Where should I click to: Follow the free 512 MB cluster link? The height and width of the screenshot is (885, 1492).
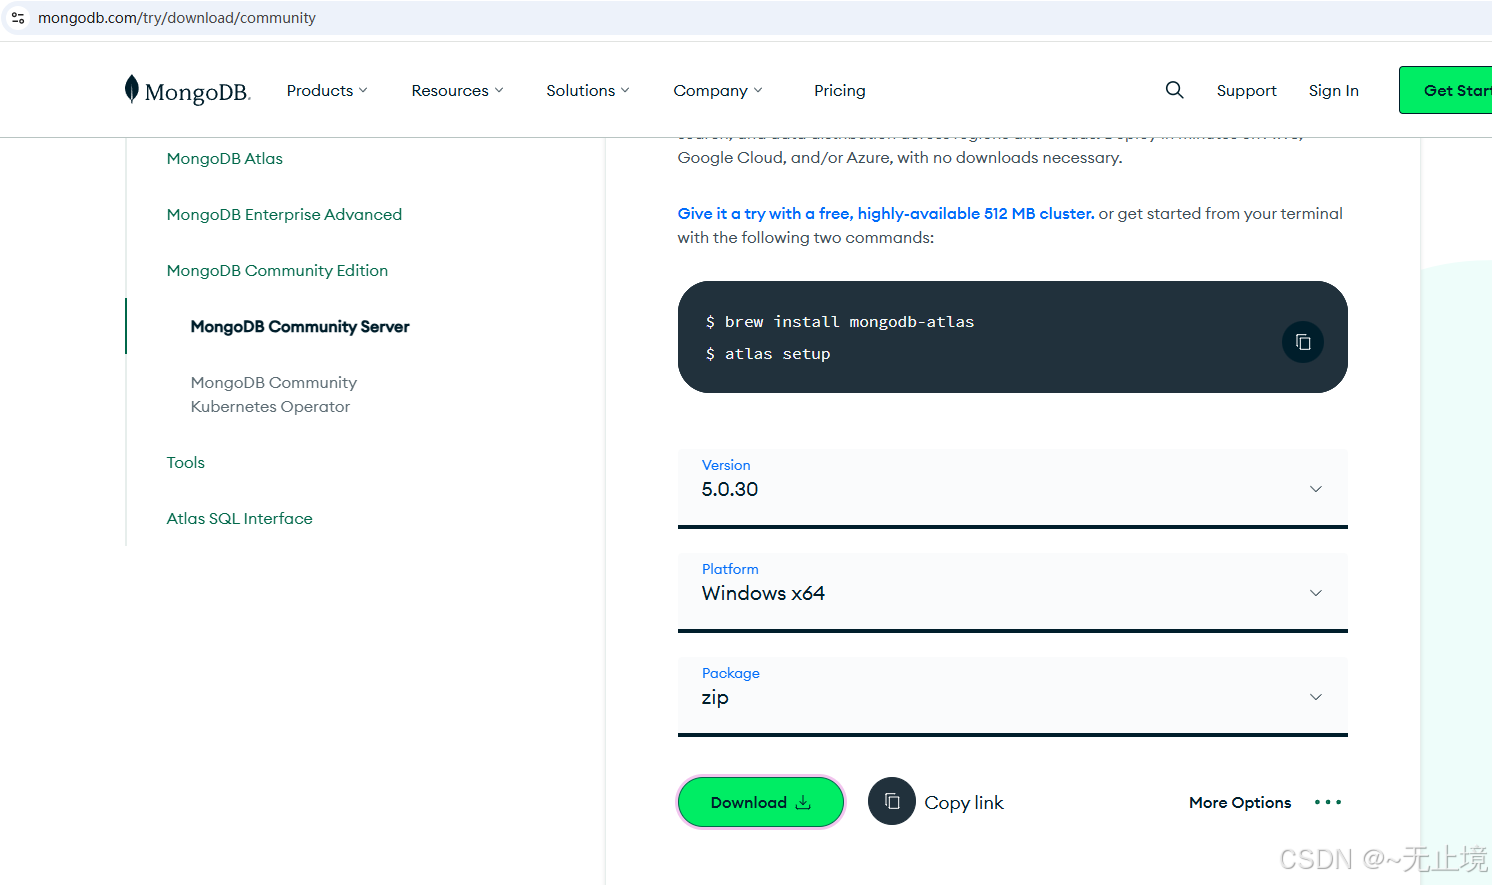pyautogui.click(x=886, y=213)
